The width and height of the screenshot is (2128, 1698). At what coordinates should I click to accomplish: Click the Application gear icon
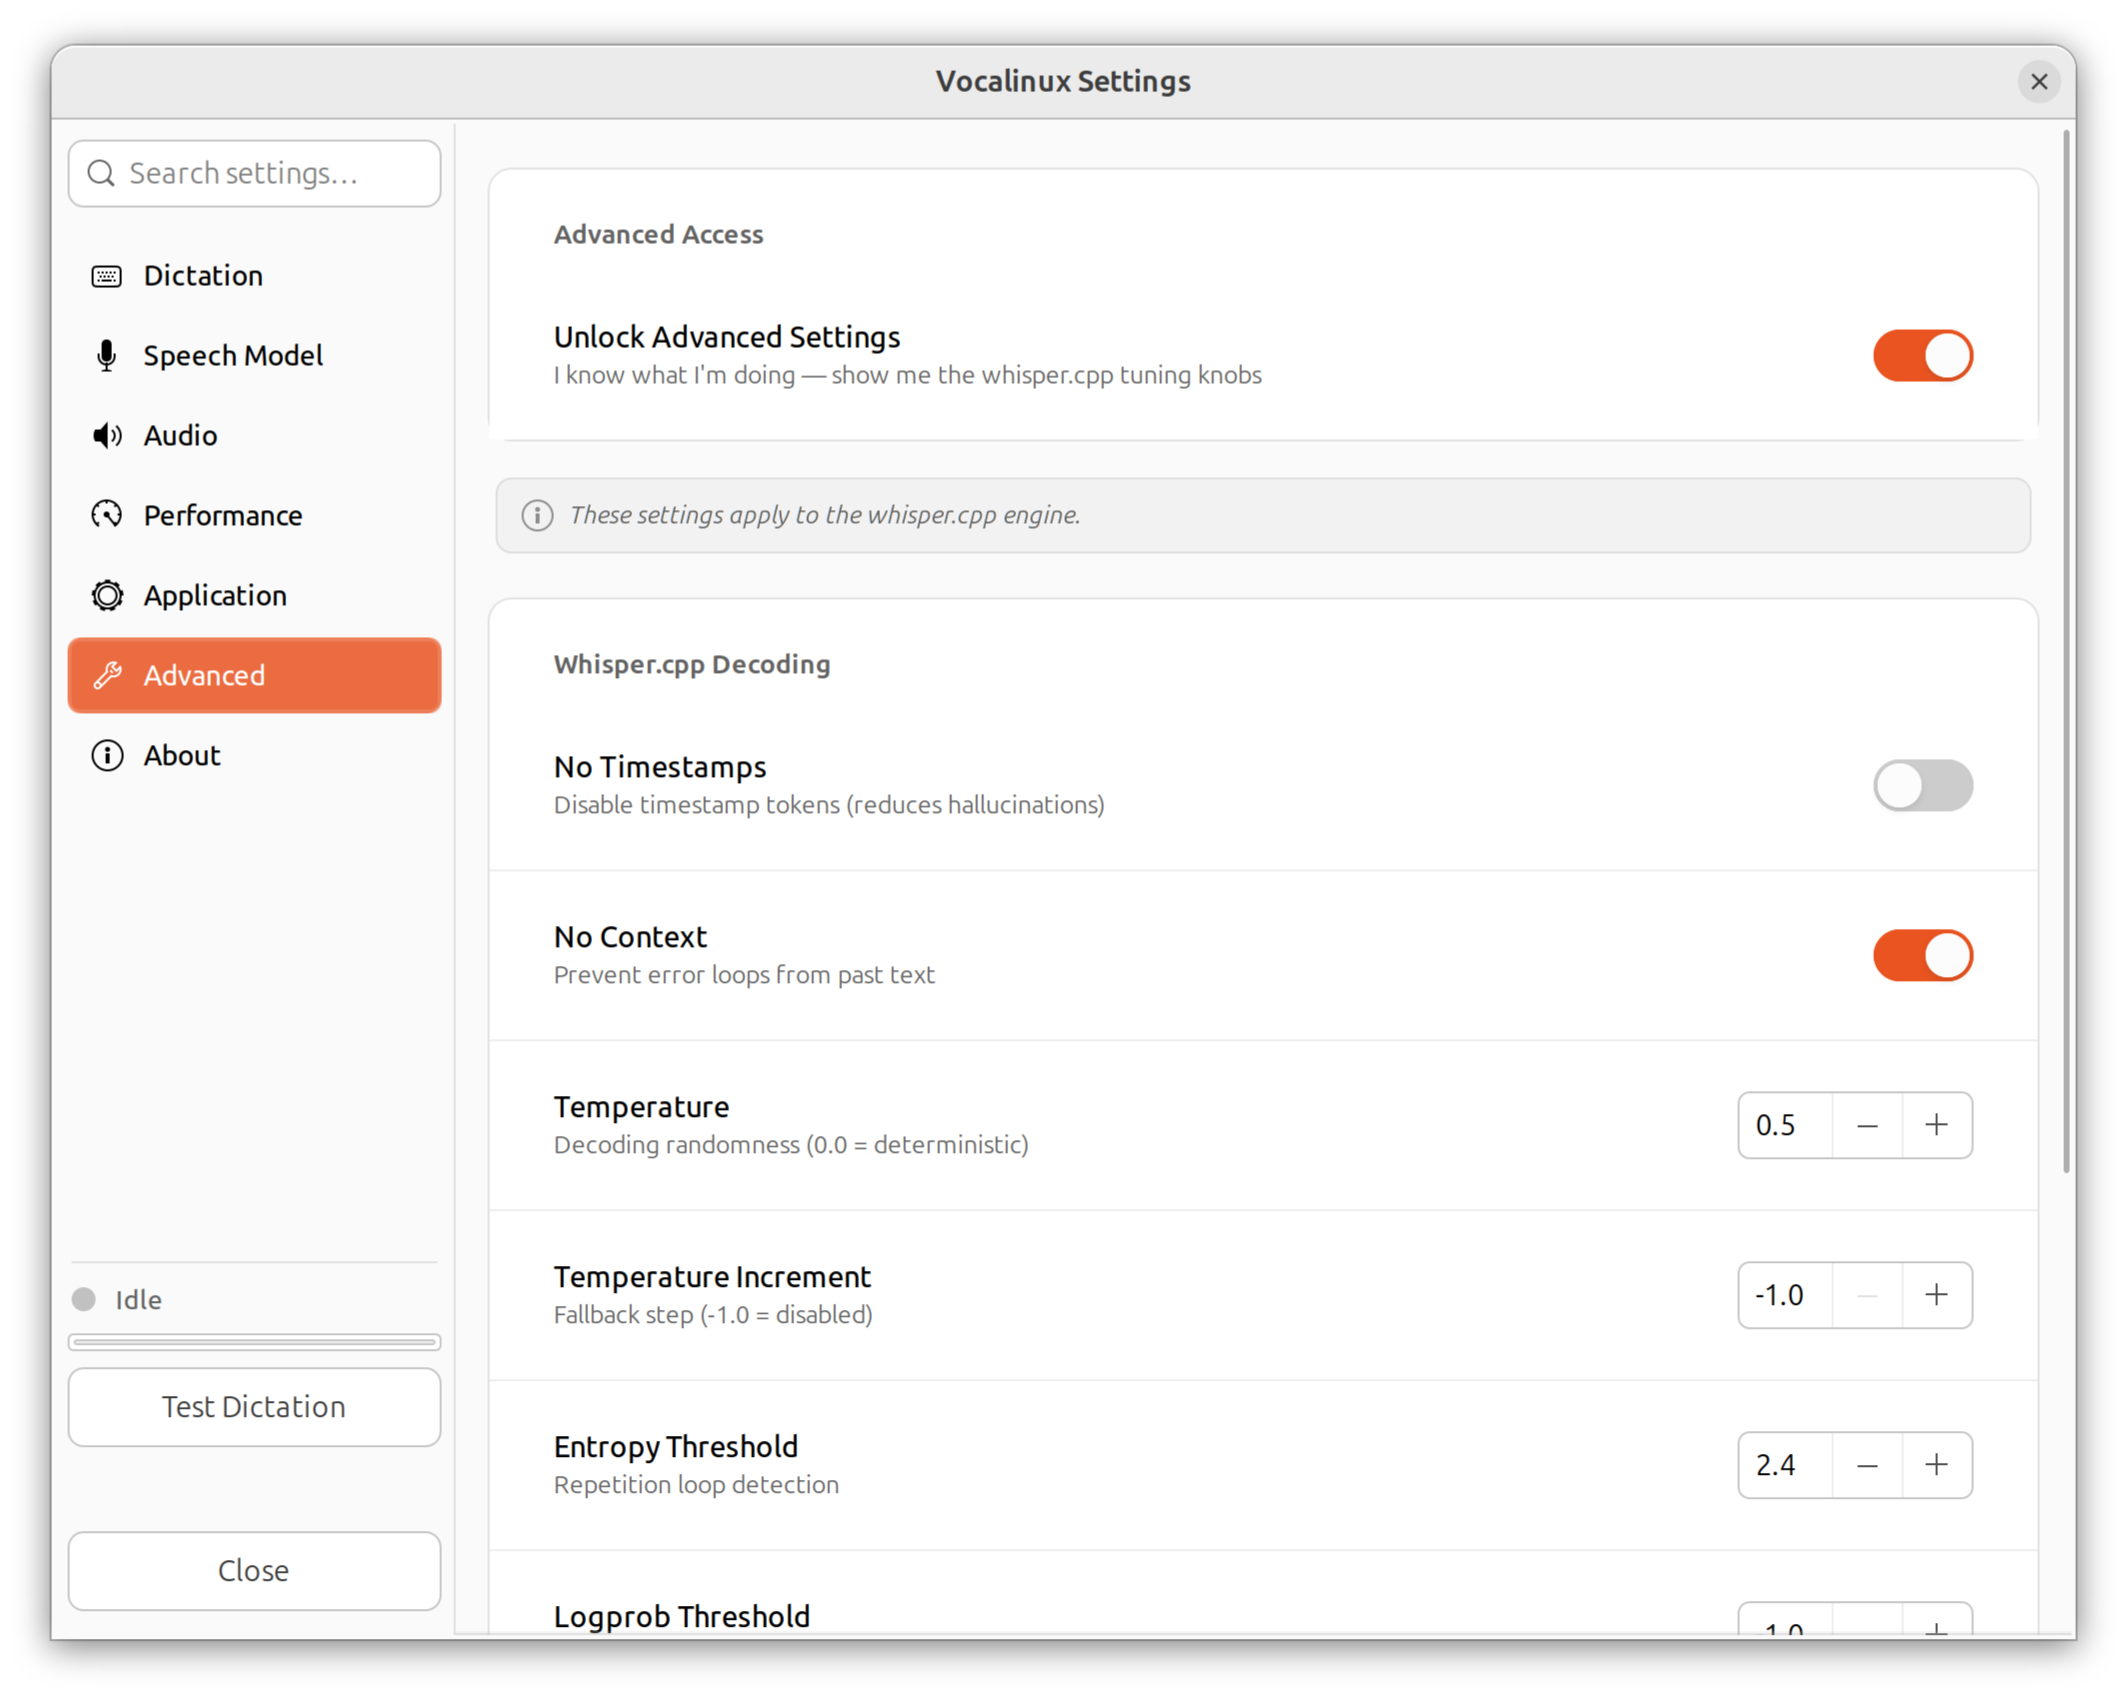(x=107, y=596)
